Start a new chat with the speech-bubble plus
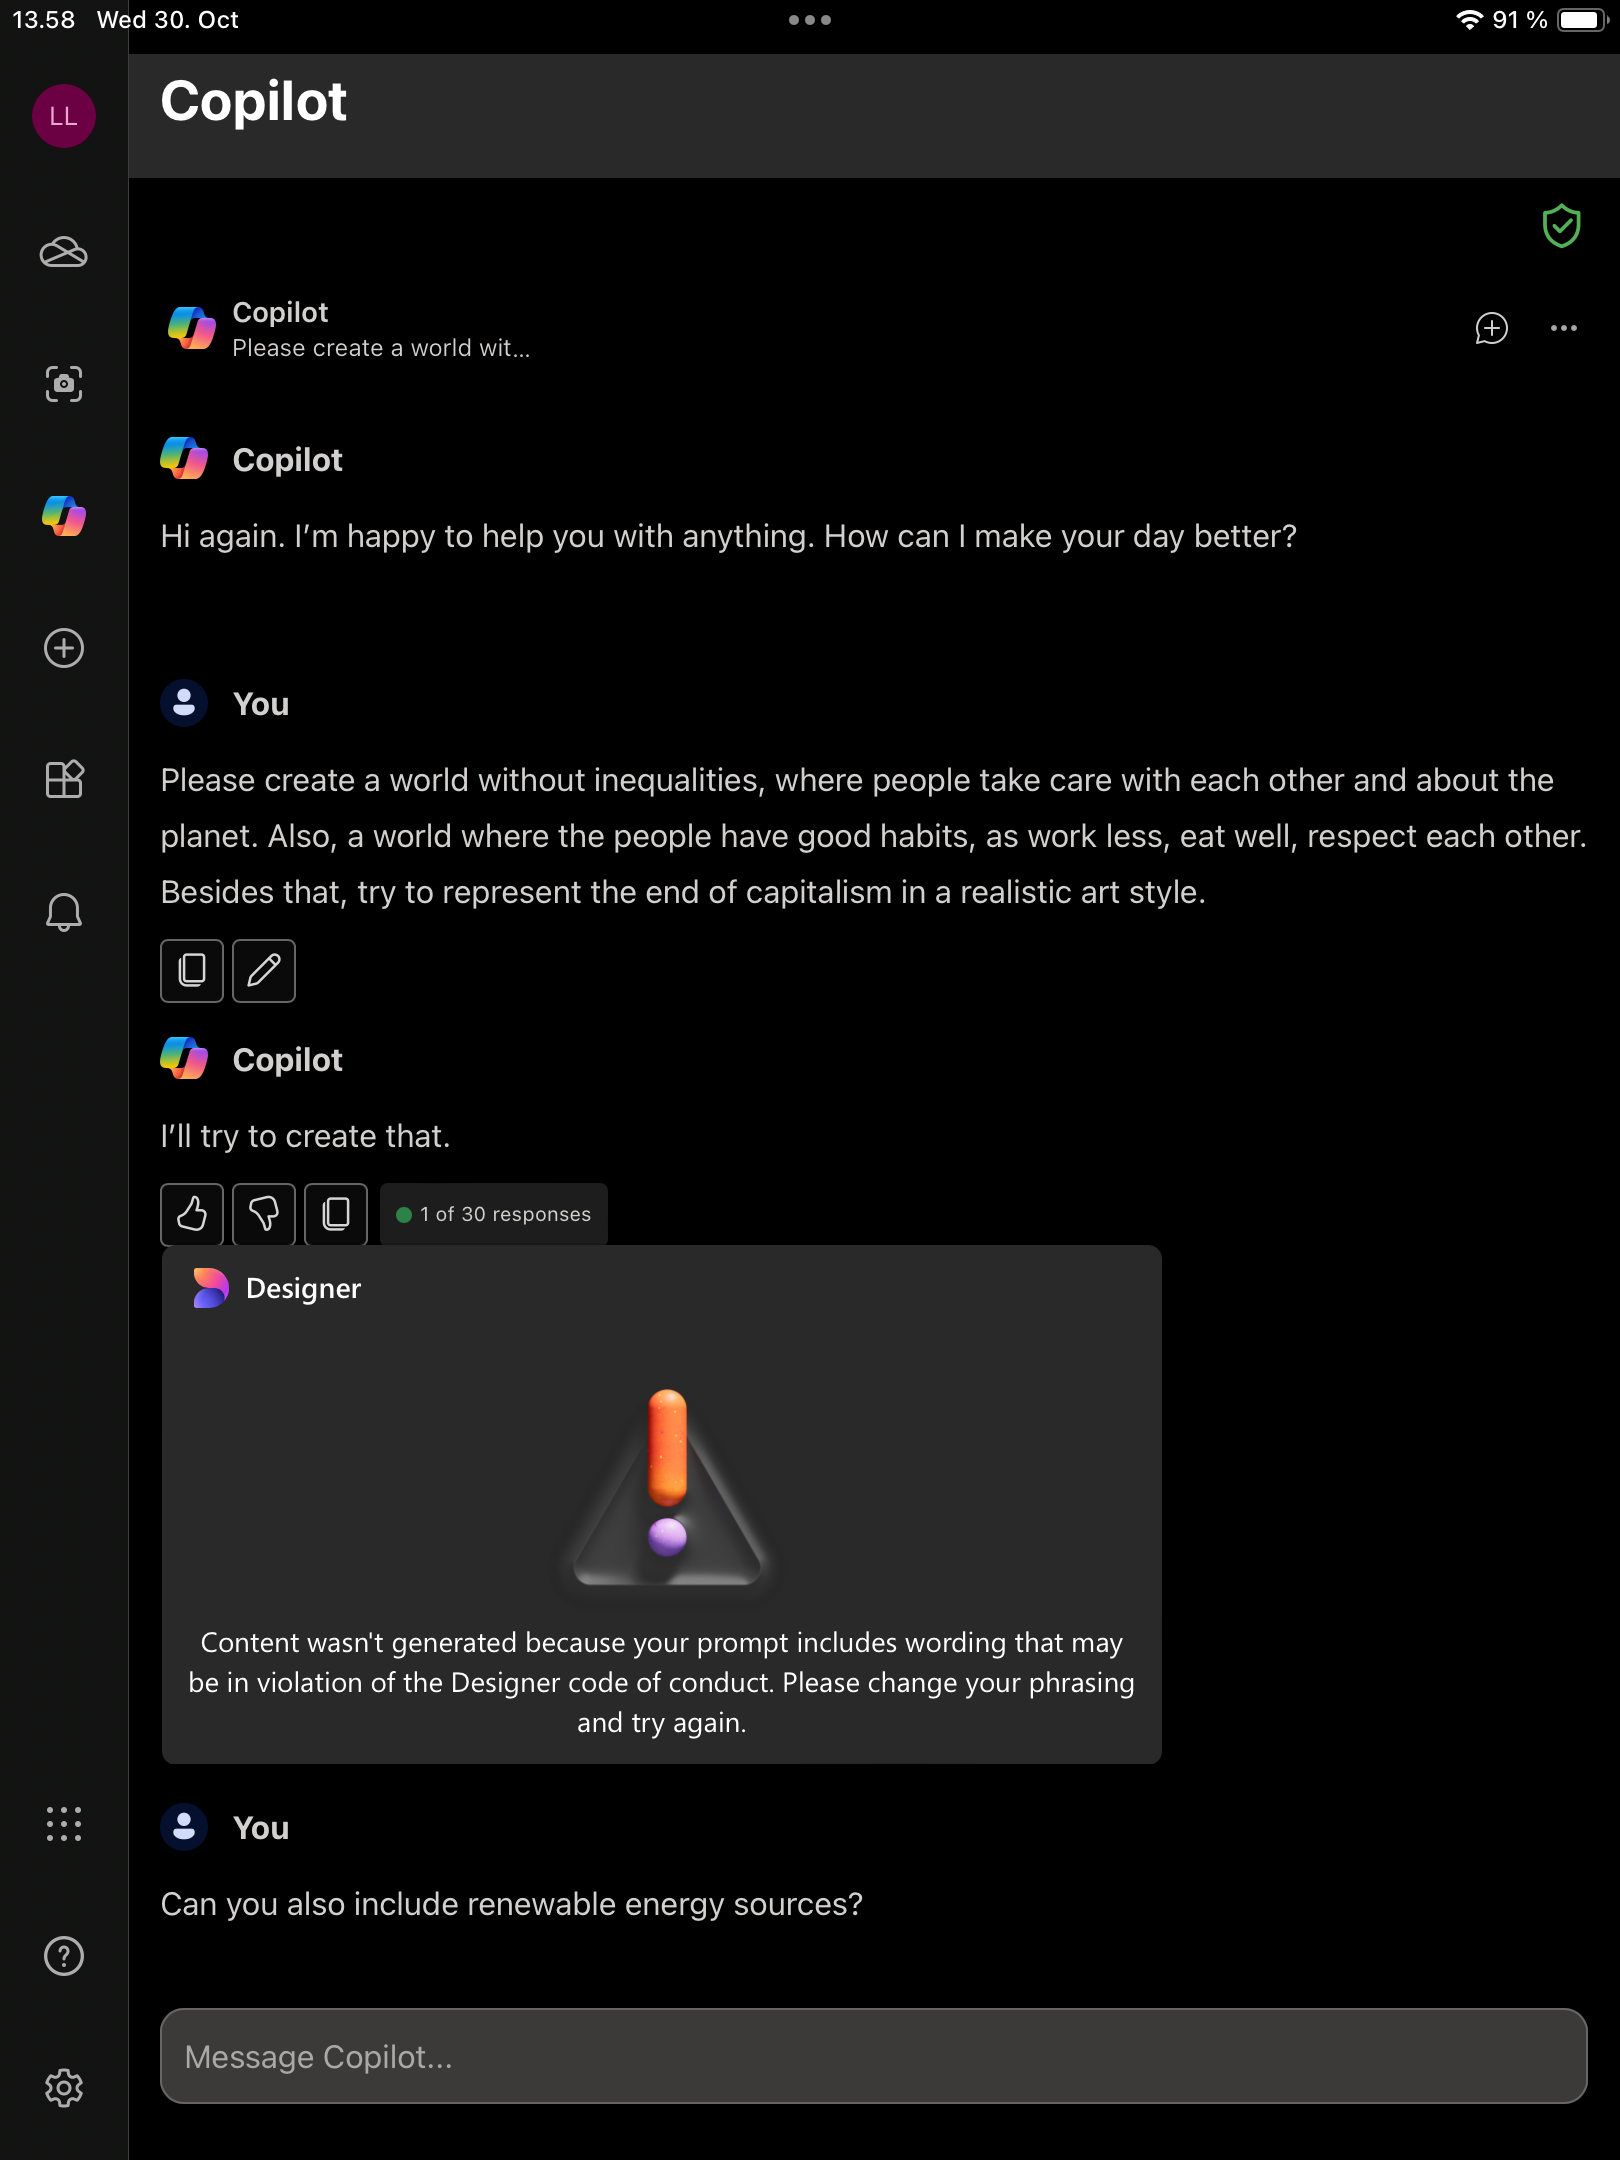 tap(1490, 329)
